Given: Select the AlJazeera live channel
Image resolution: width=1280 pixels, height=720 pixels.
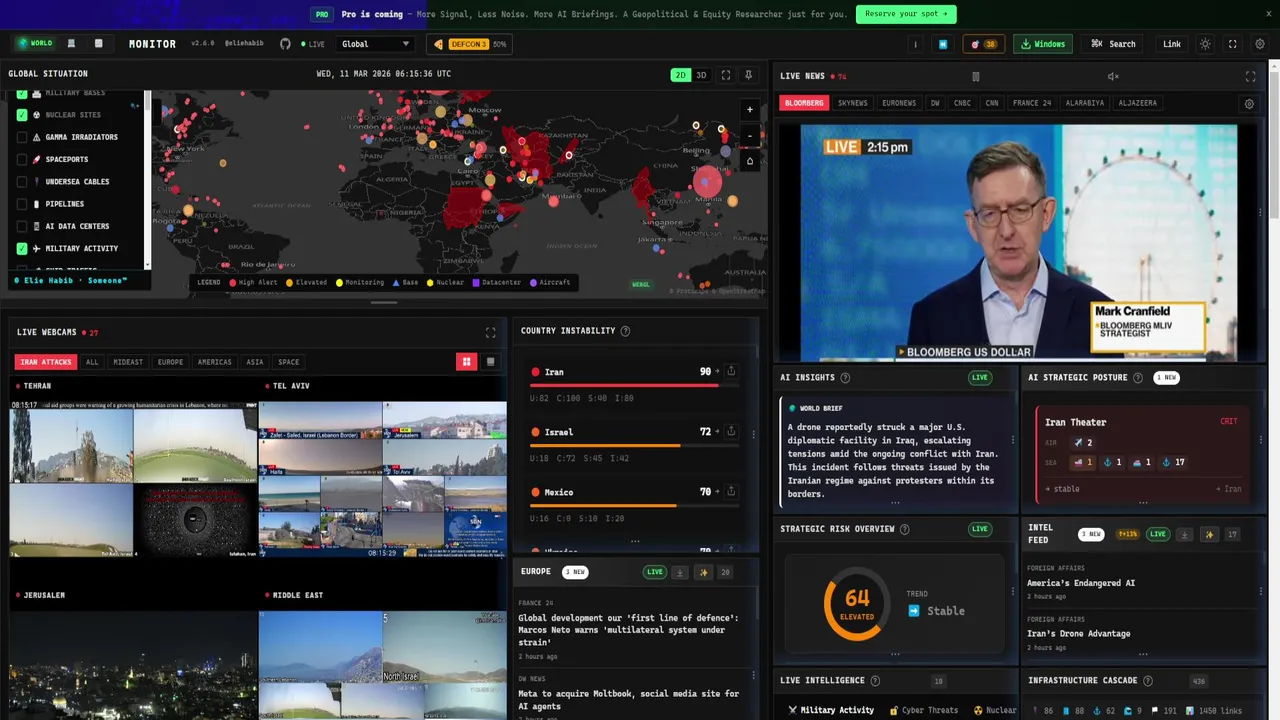Looking at the screenshot, I should pyautogui.click(x=1138, y=103).
